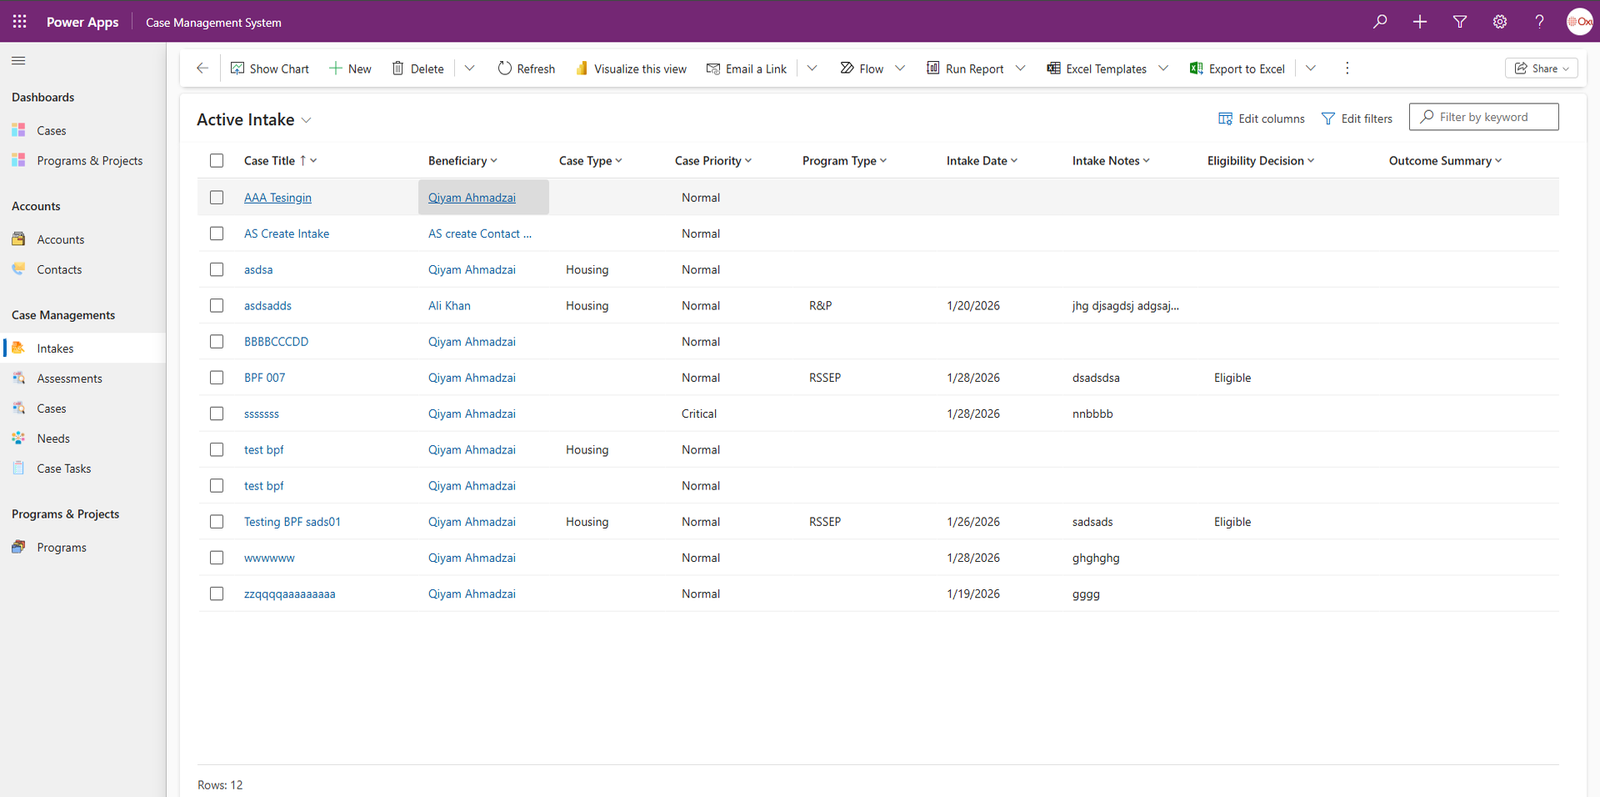Click the Export to Excel button
Viewport: 1600px width, 797px height.
coord(1237,68)
